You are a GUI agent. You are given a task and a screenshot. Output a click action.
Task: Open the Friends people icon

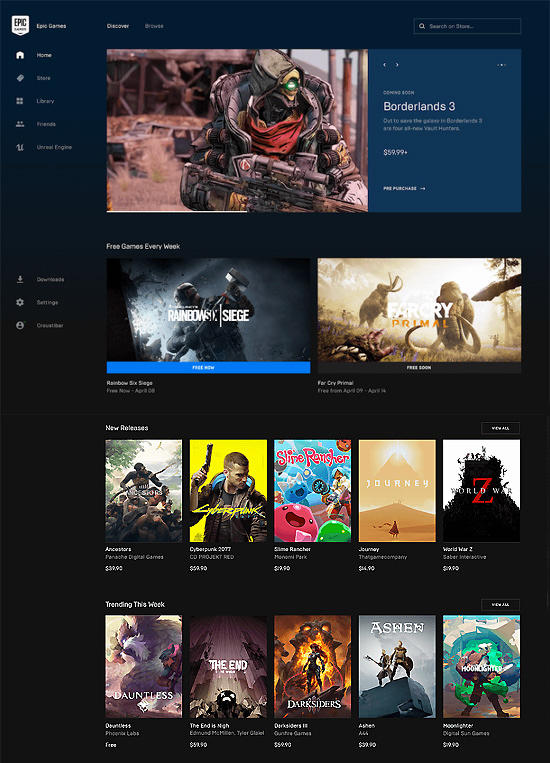pyautogui.click(x=20, y=124)
